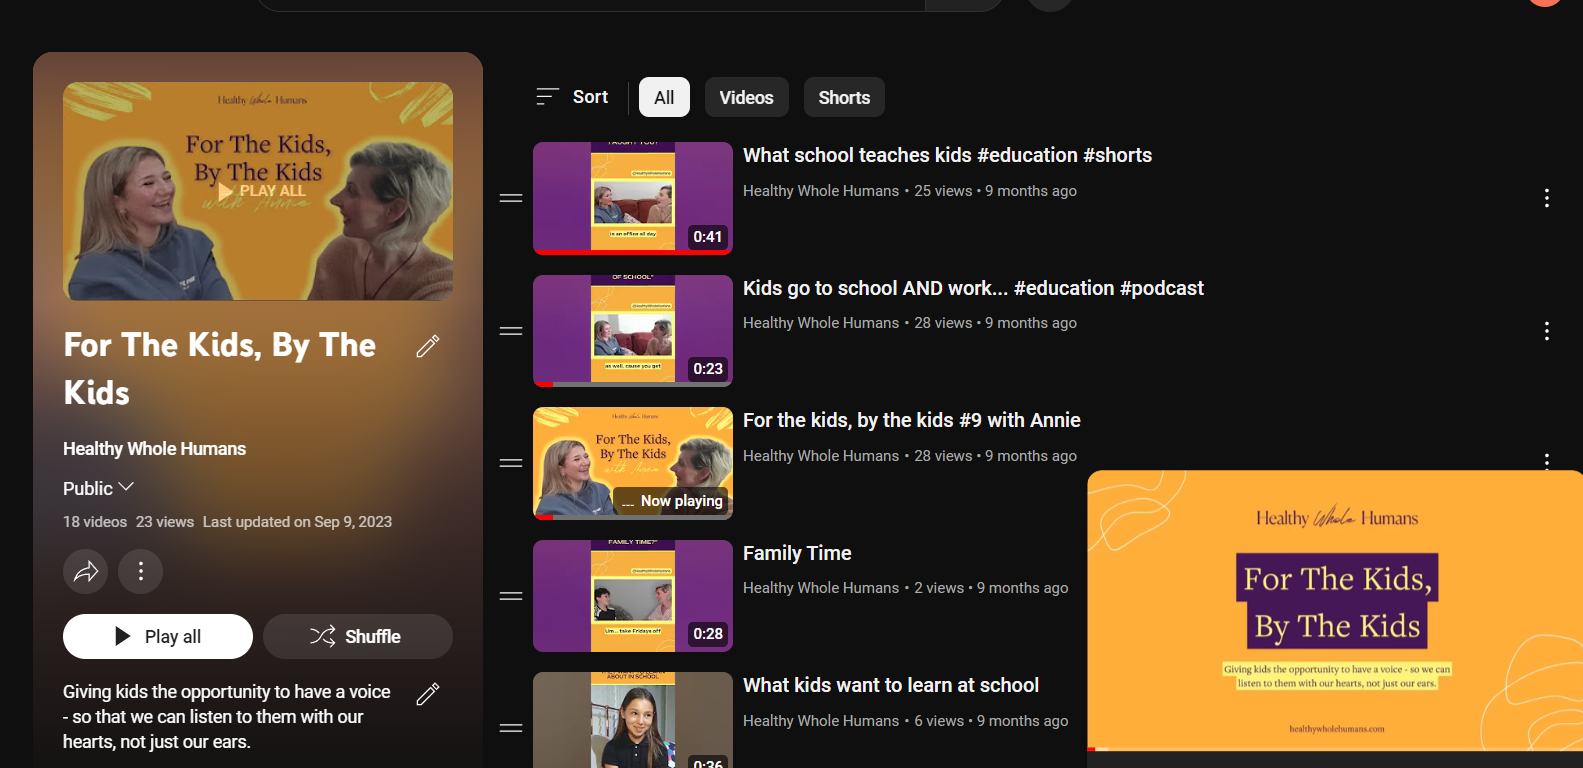Grab reorder handle for What school teaches kids

tap(511, 198)
